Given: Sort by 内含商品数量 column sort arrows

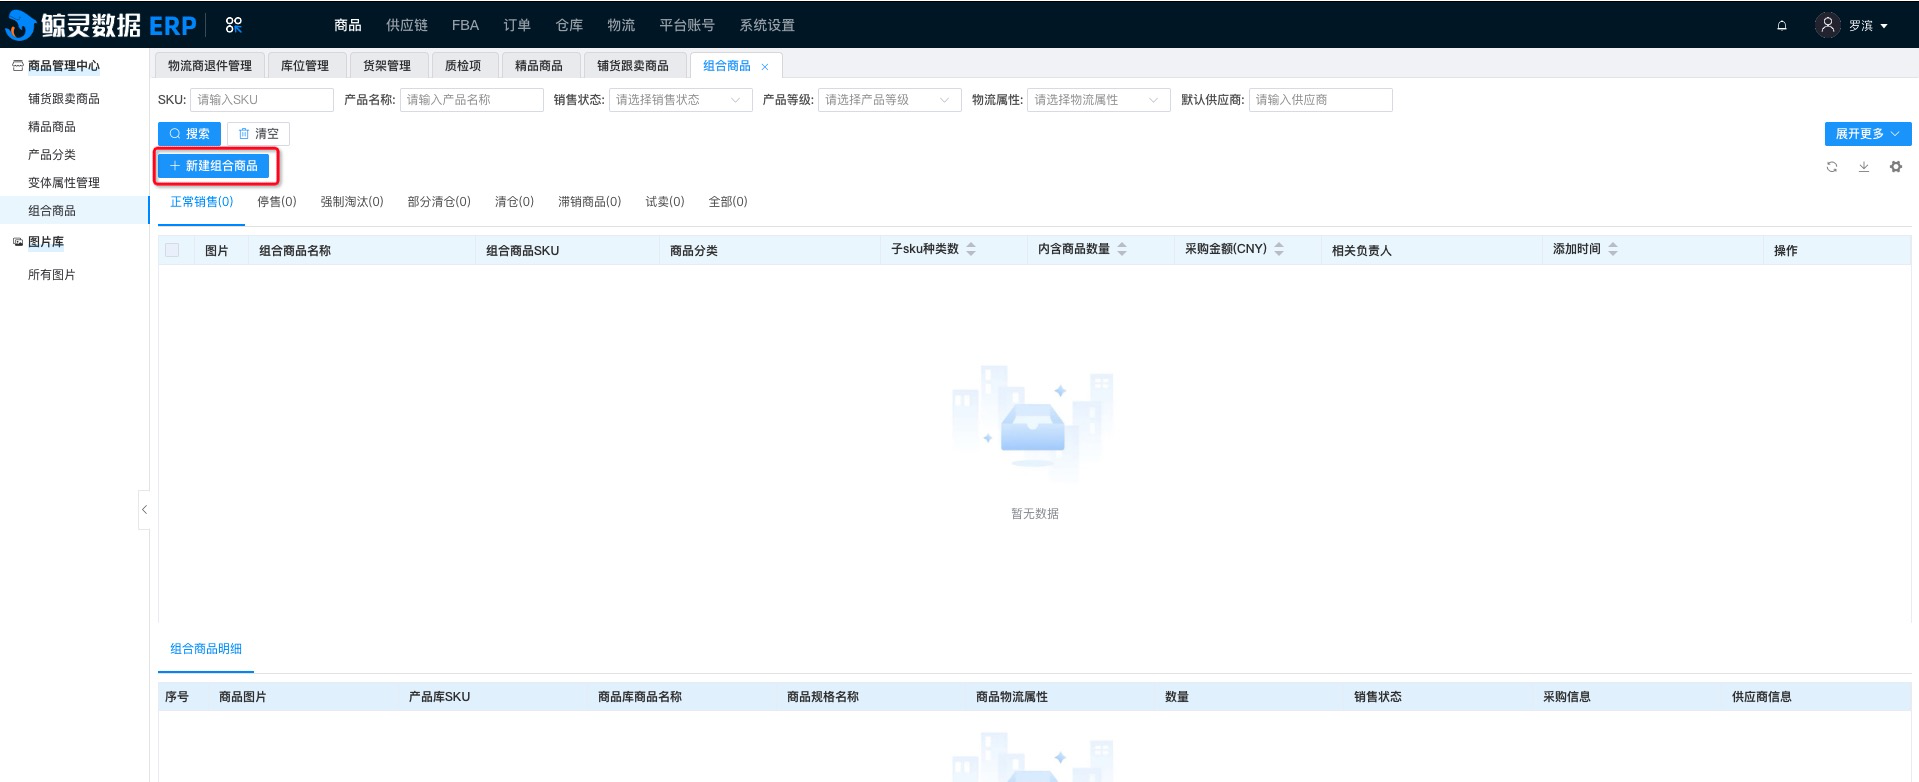Looking at the screenshot, I should click(1122, 249).
